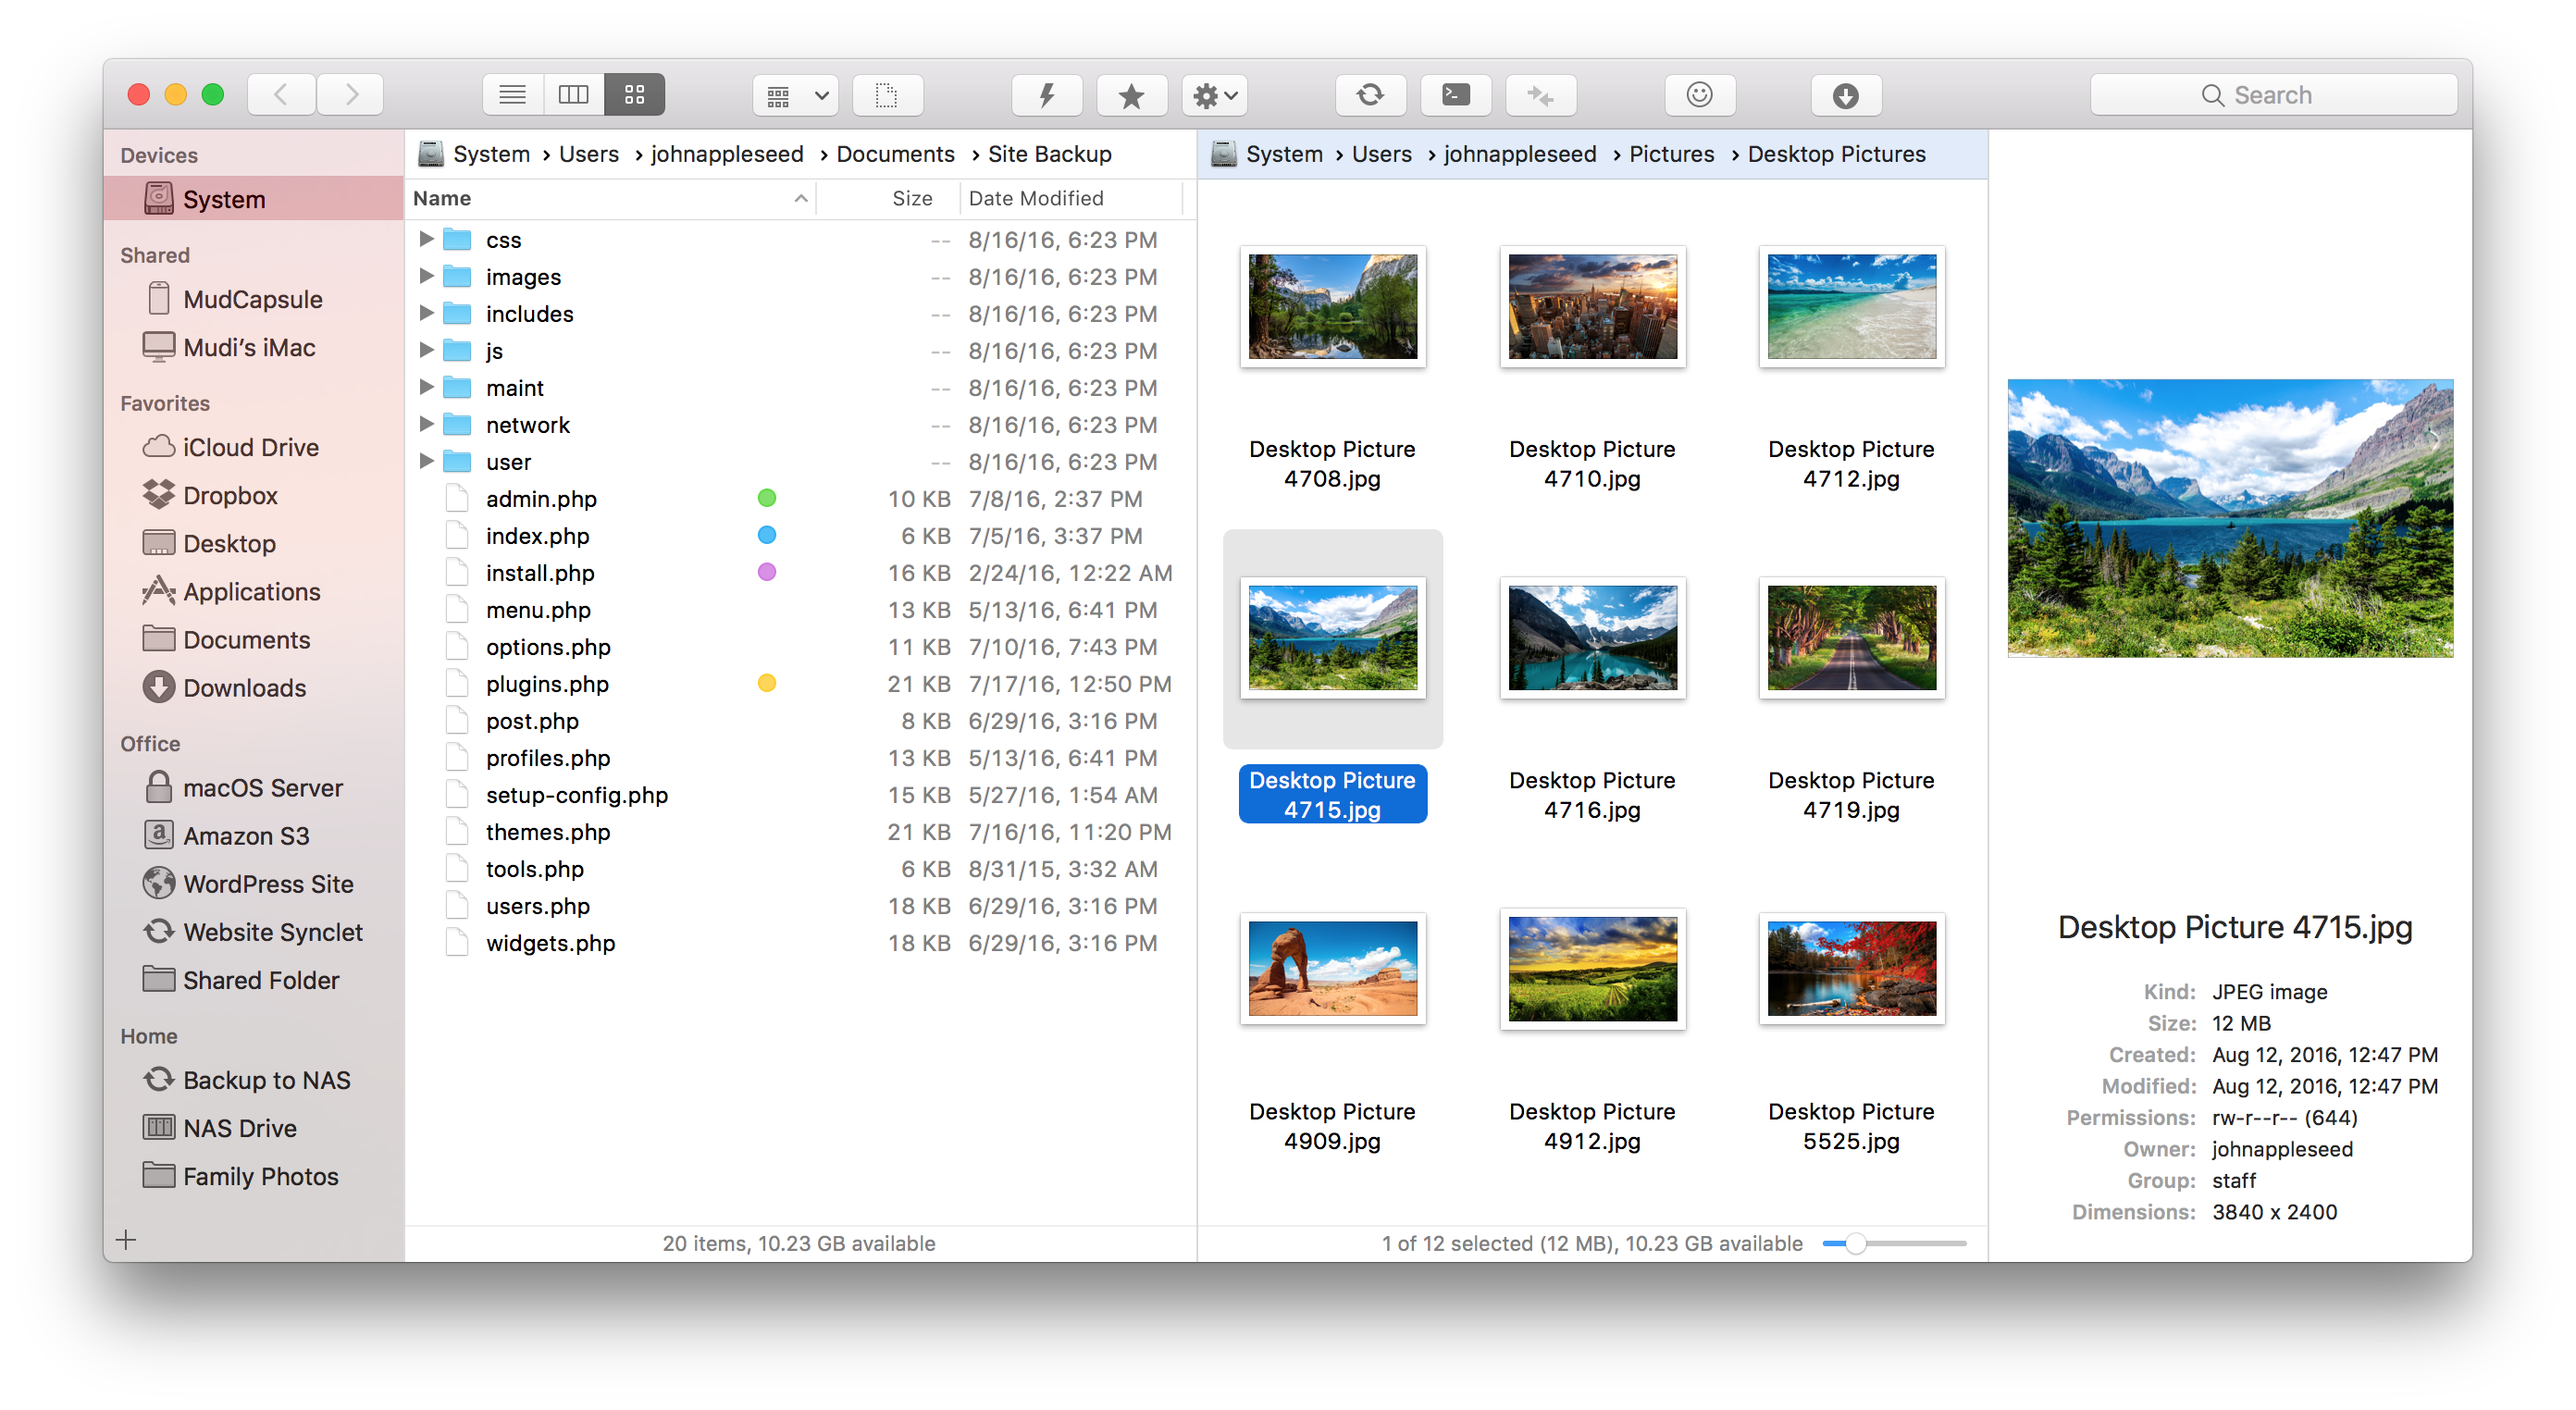Open Desktop Picture 4912.jpg thumbnail

click(1592, 968)
